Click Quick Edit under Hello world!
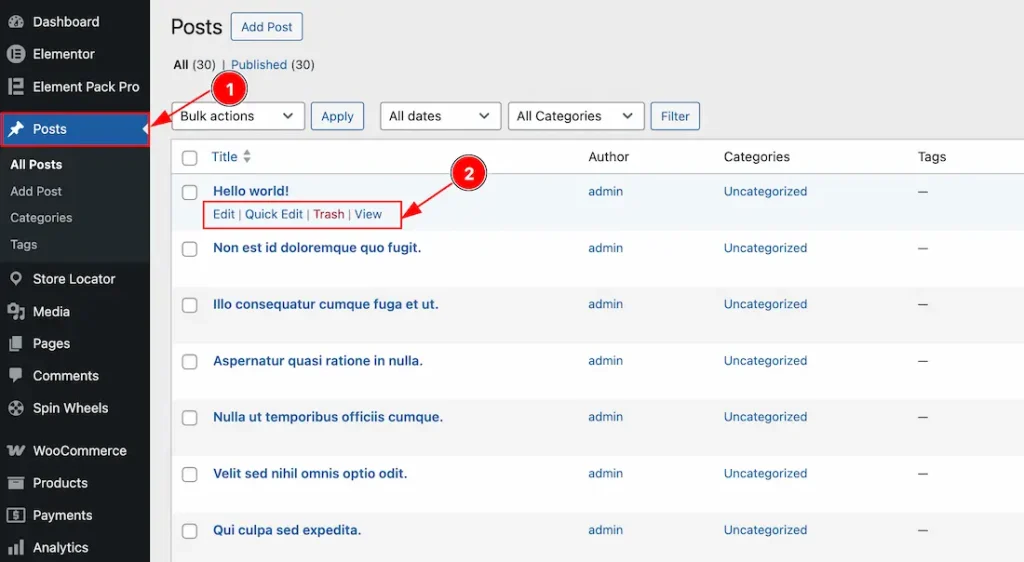The width and height of the screenshot is (1024, 562). [274, 214]
